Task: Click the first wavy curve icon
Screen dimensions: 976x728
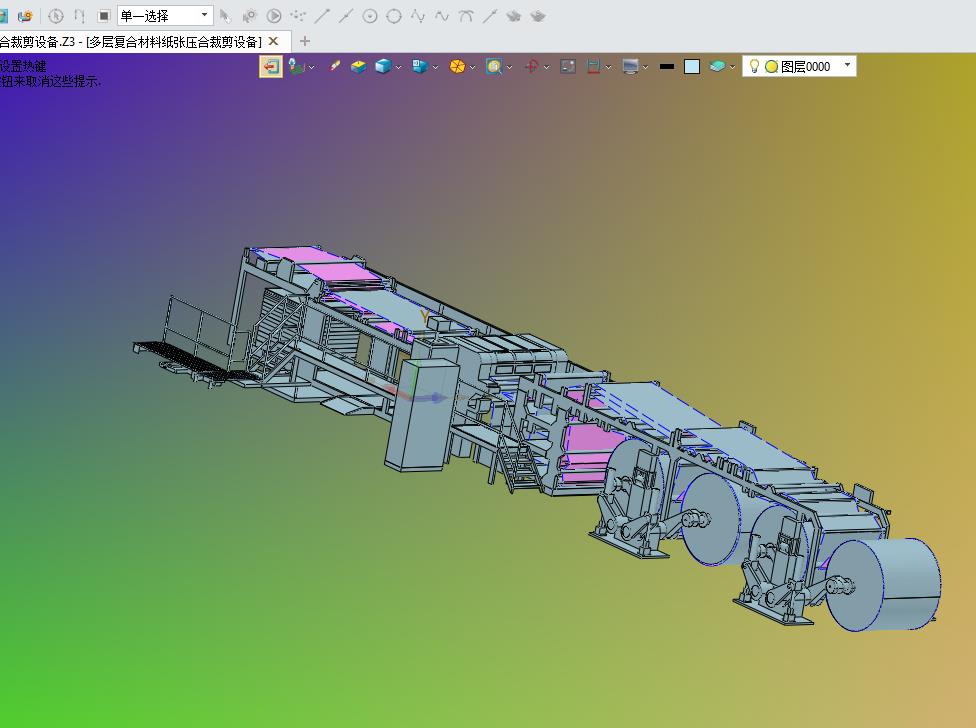Action: coord(418,16)
